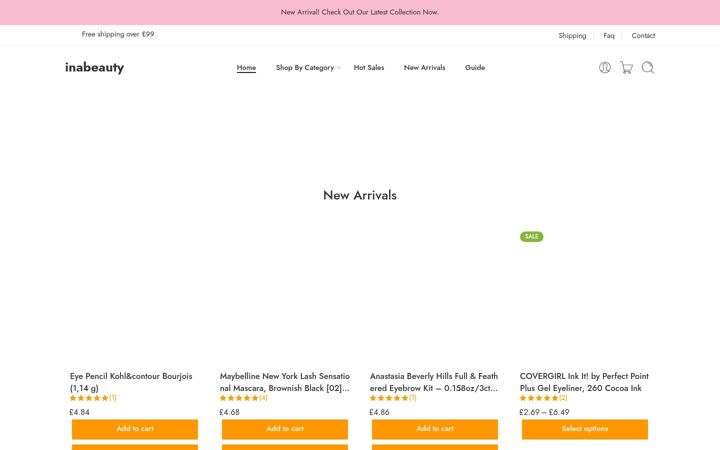
Task: Click star rating of COVERGIRL Eyeliner
Action: click(x=539, y=398)
